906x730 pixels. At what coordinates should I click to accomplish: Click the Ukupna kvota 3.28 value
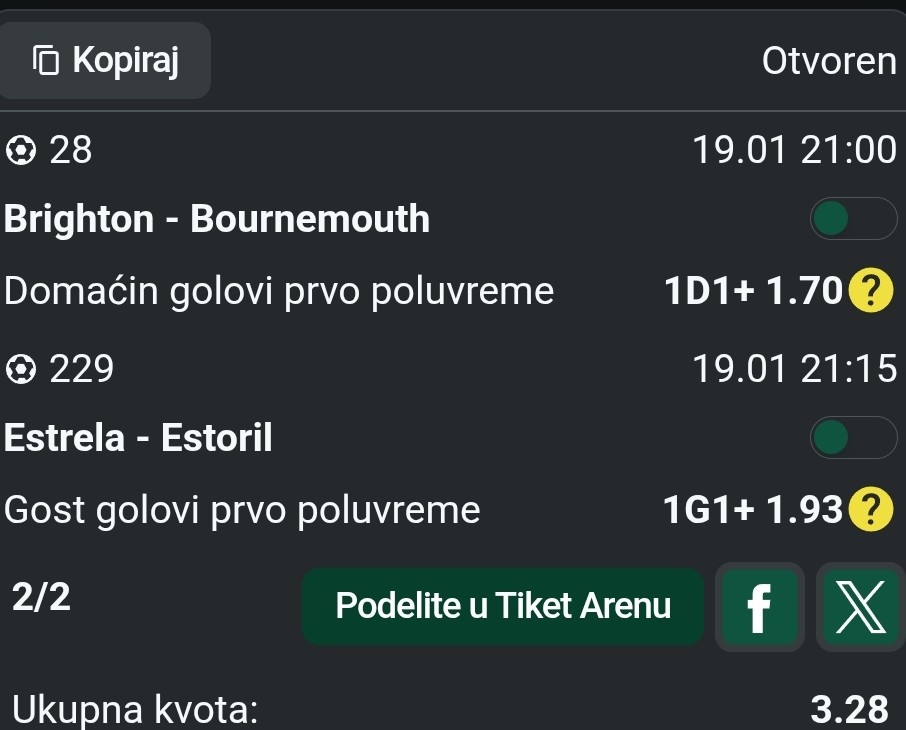[849, 709]
